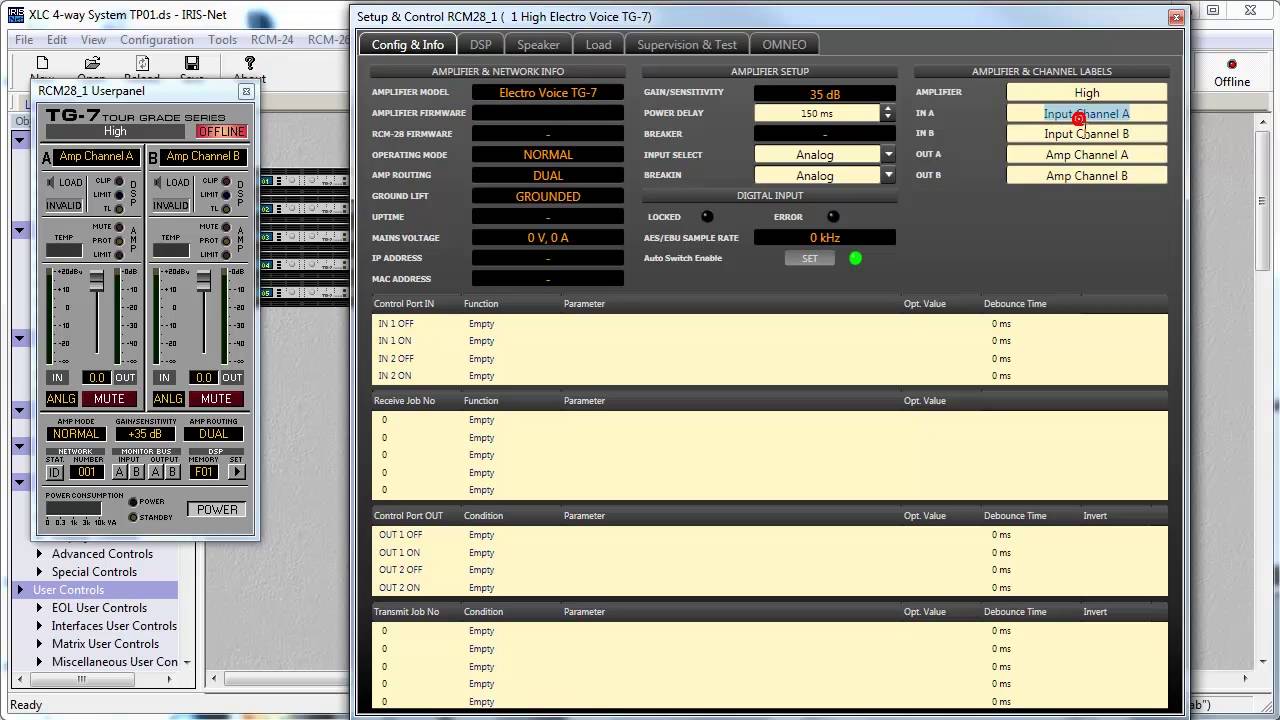Click the IRIS-Net application icon in title bar
This screenshot has width=1280, height=720.
point(16,17)
